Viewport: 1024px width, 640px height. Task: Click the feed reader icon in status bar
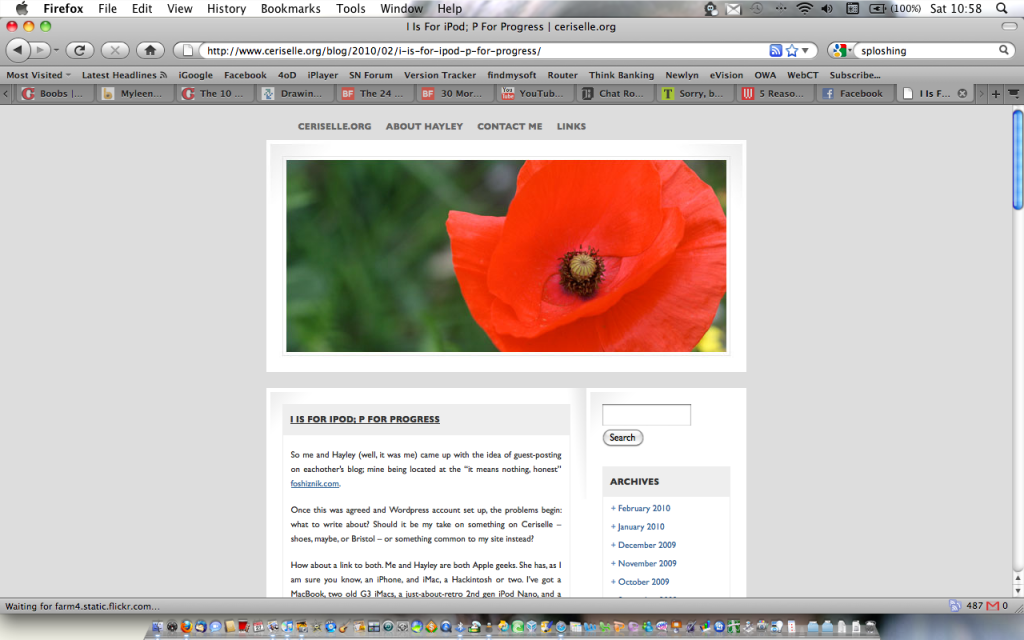tap(955, 606)
